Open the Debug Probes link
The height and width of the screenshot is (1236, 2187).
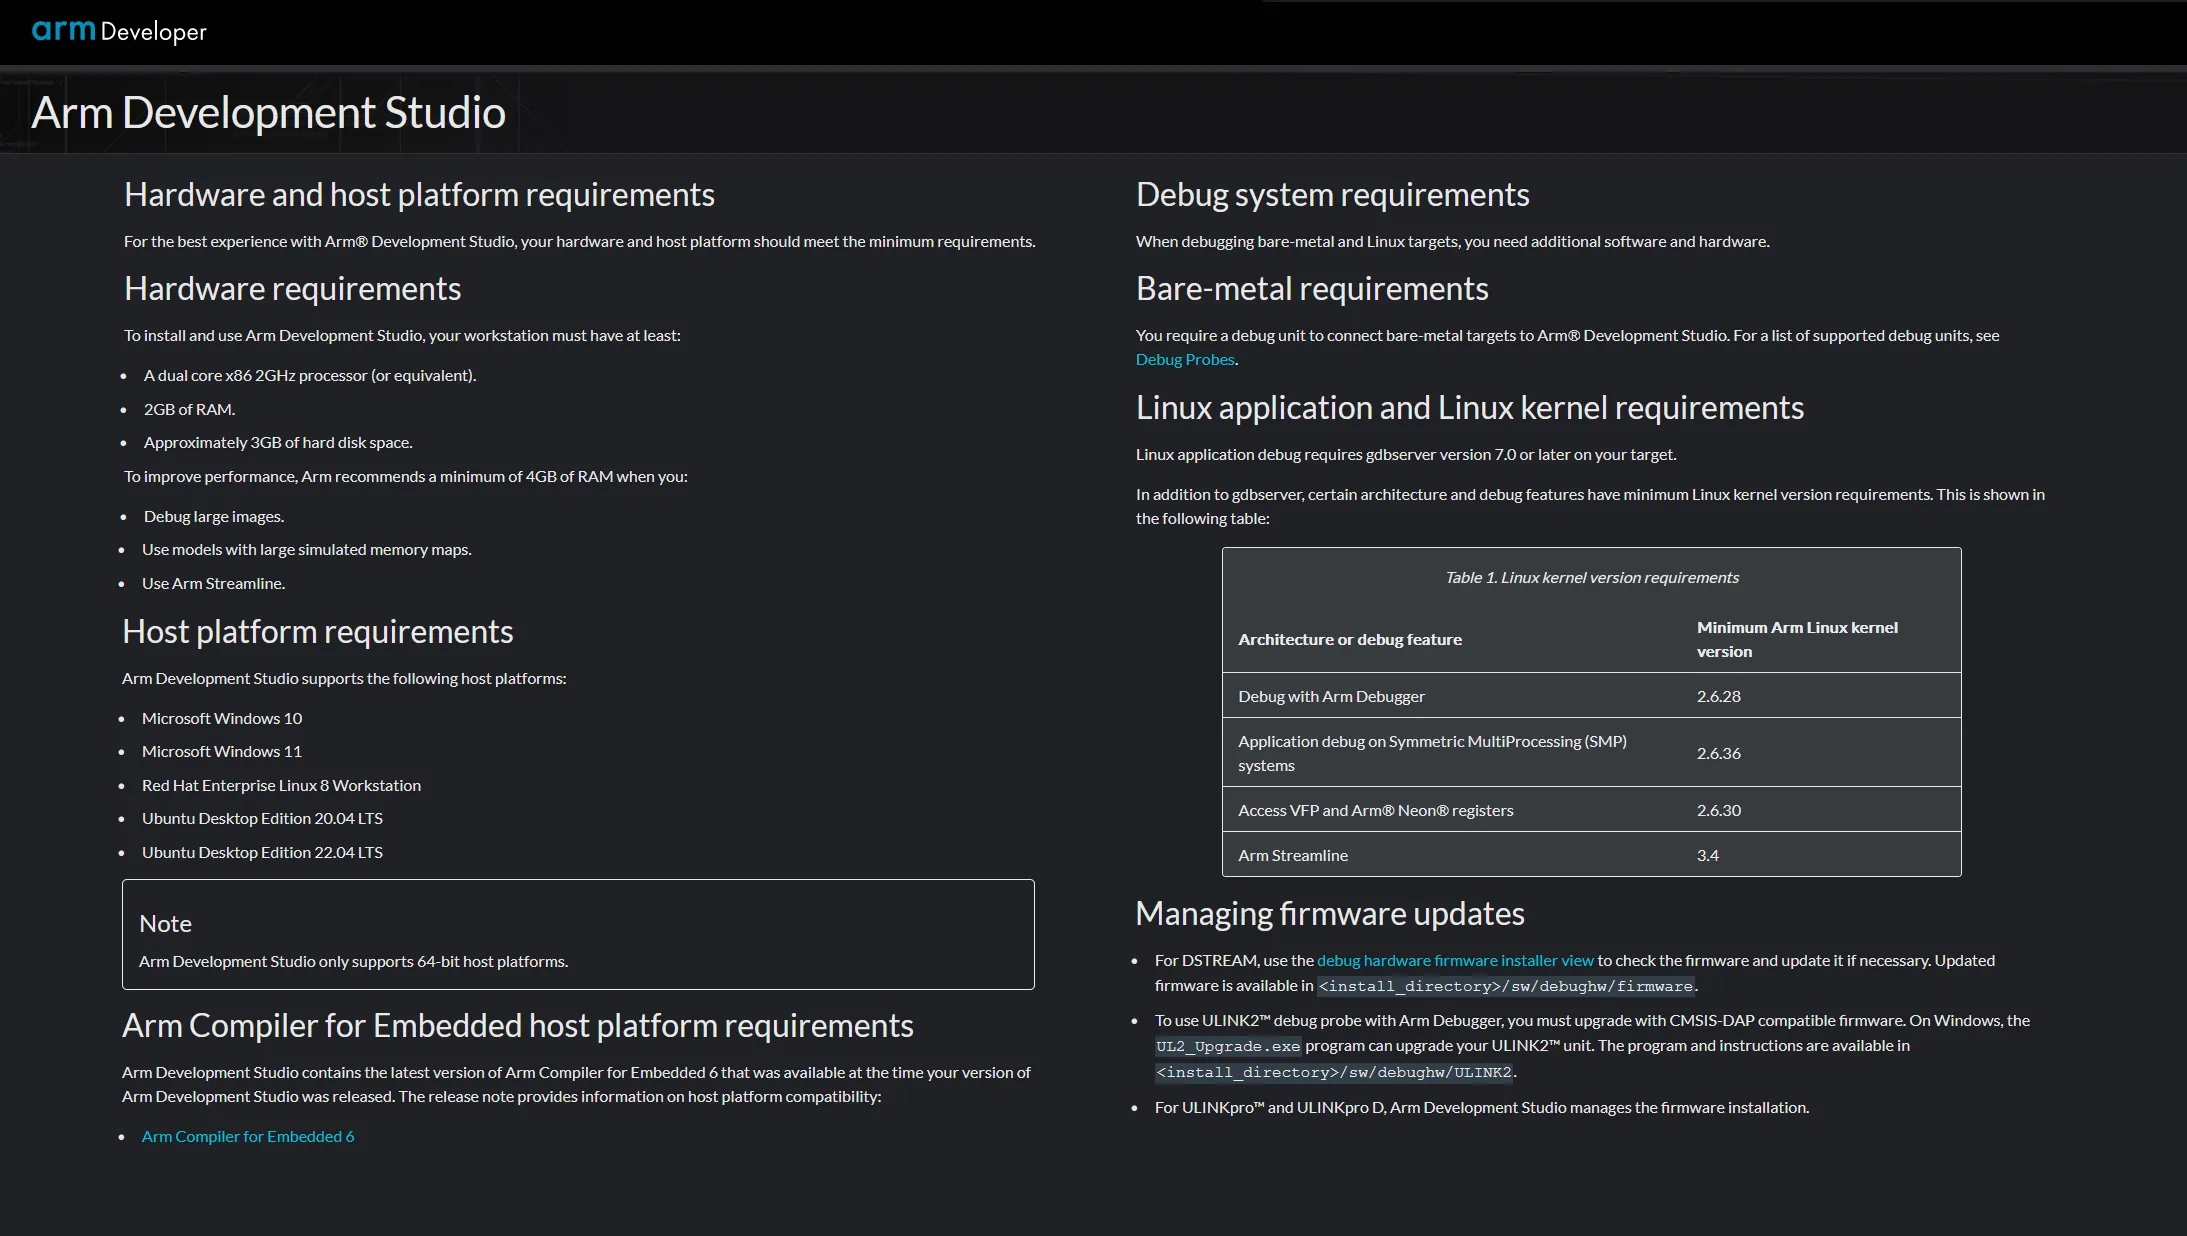point(1185,360)
